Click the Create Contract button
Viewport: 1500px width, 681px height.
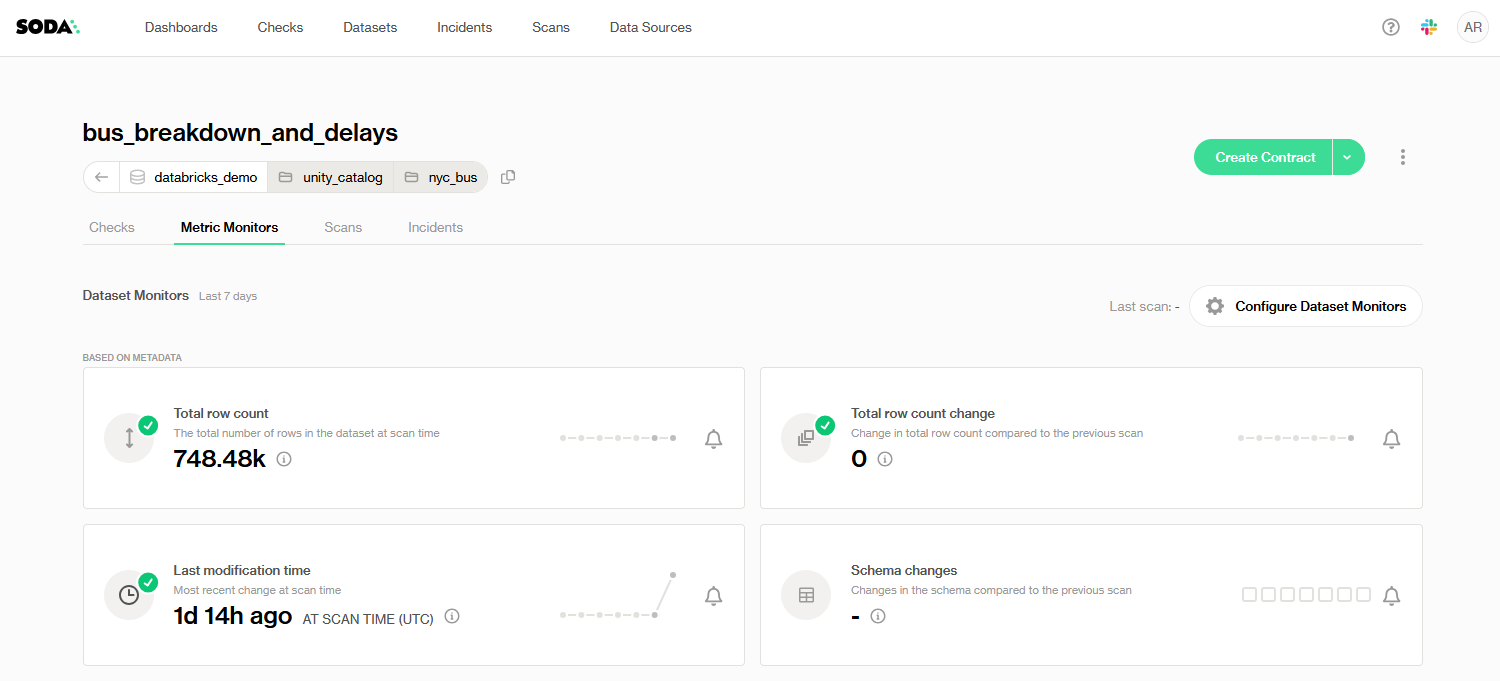1264,157
